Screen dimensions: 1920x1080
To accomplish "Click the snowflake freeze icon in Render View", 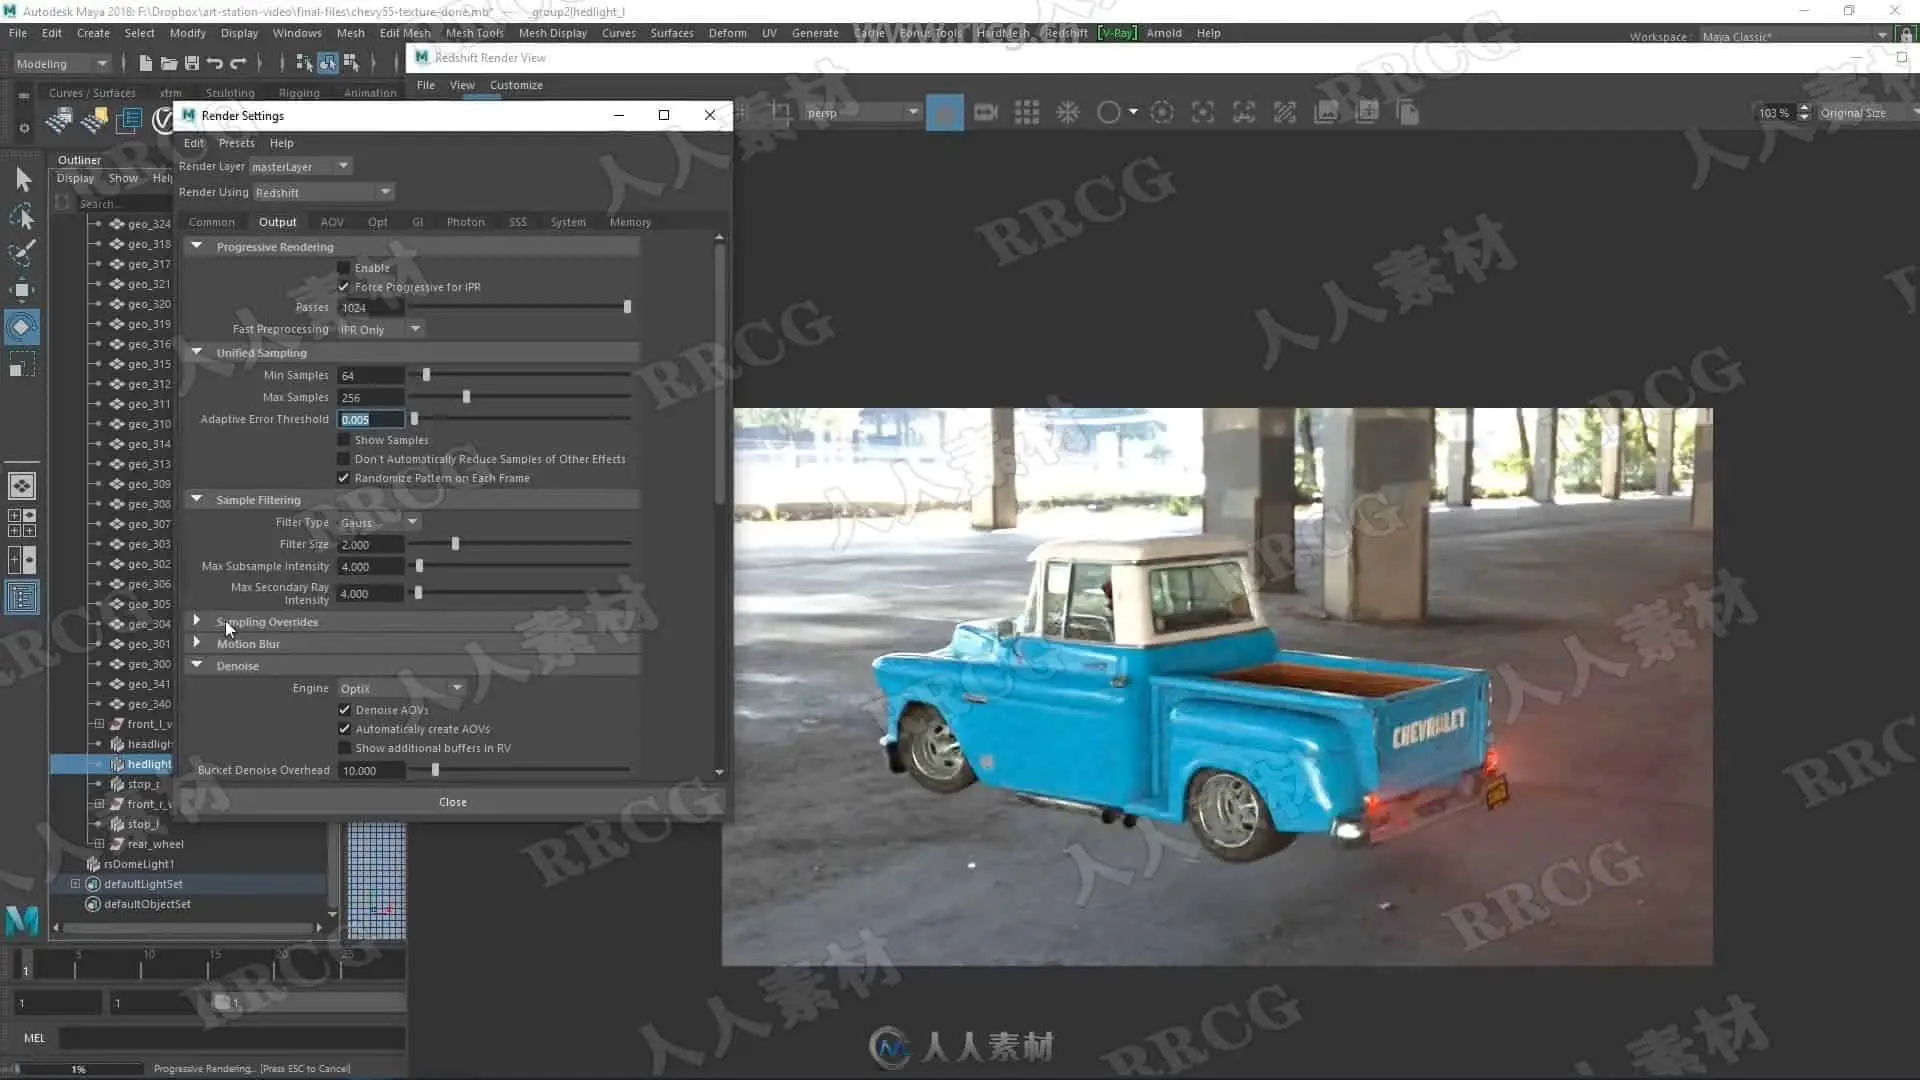I will click(x=1068, y=113).
